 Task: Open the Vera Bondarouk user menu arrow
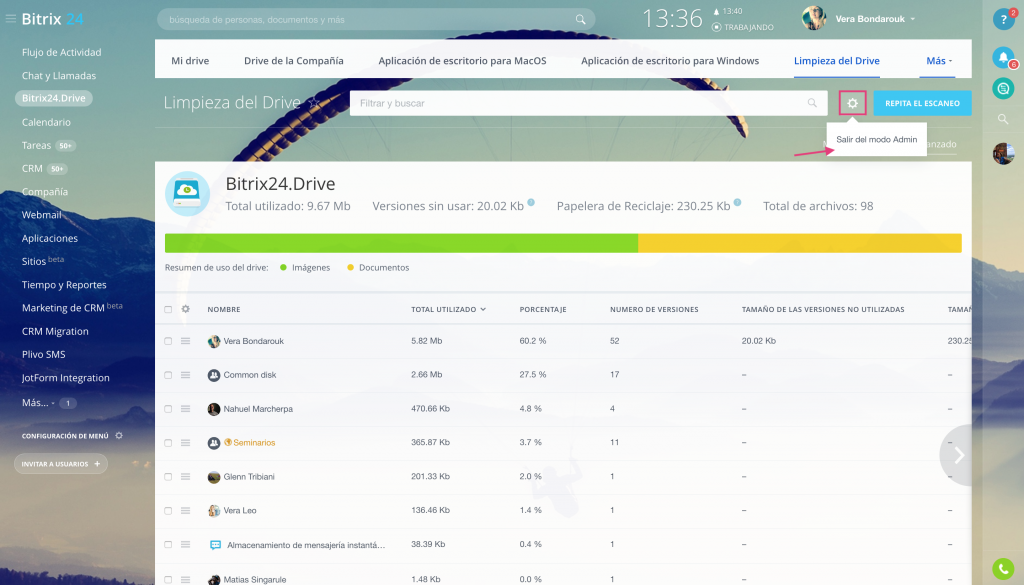pyautogui.click(x=912, y=19)
